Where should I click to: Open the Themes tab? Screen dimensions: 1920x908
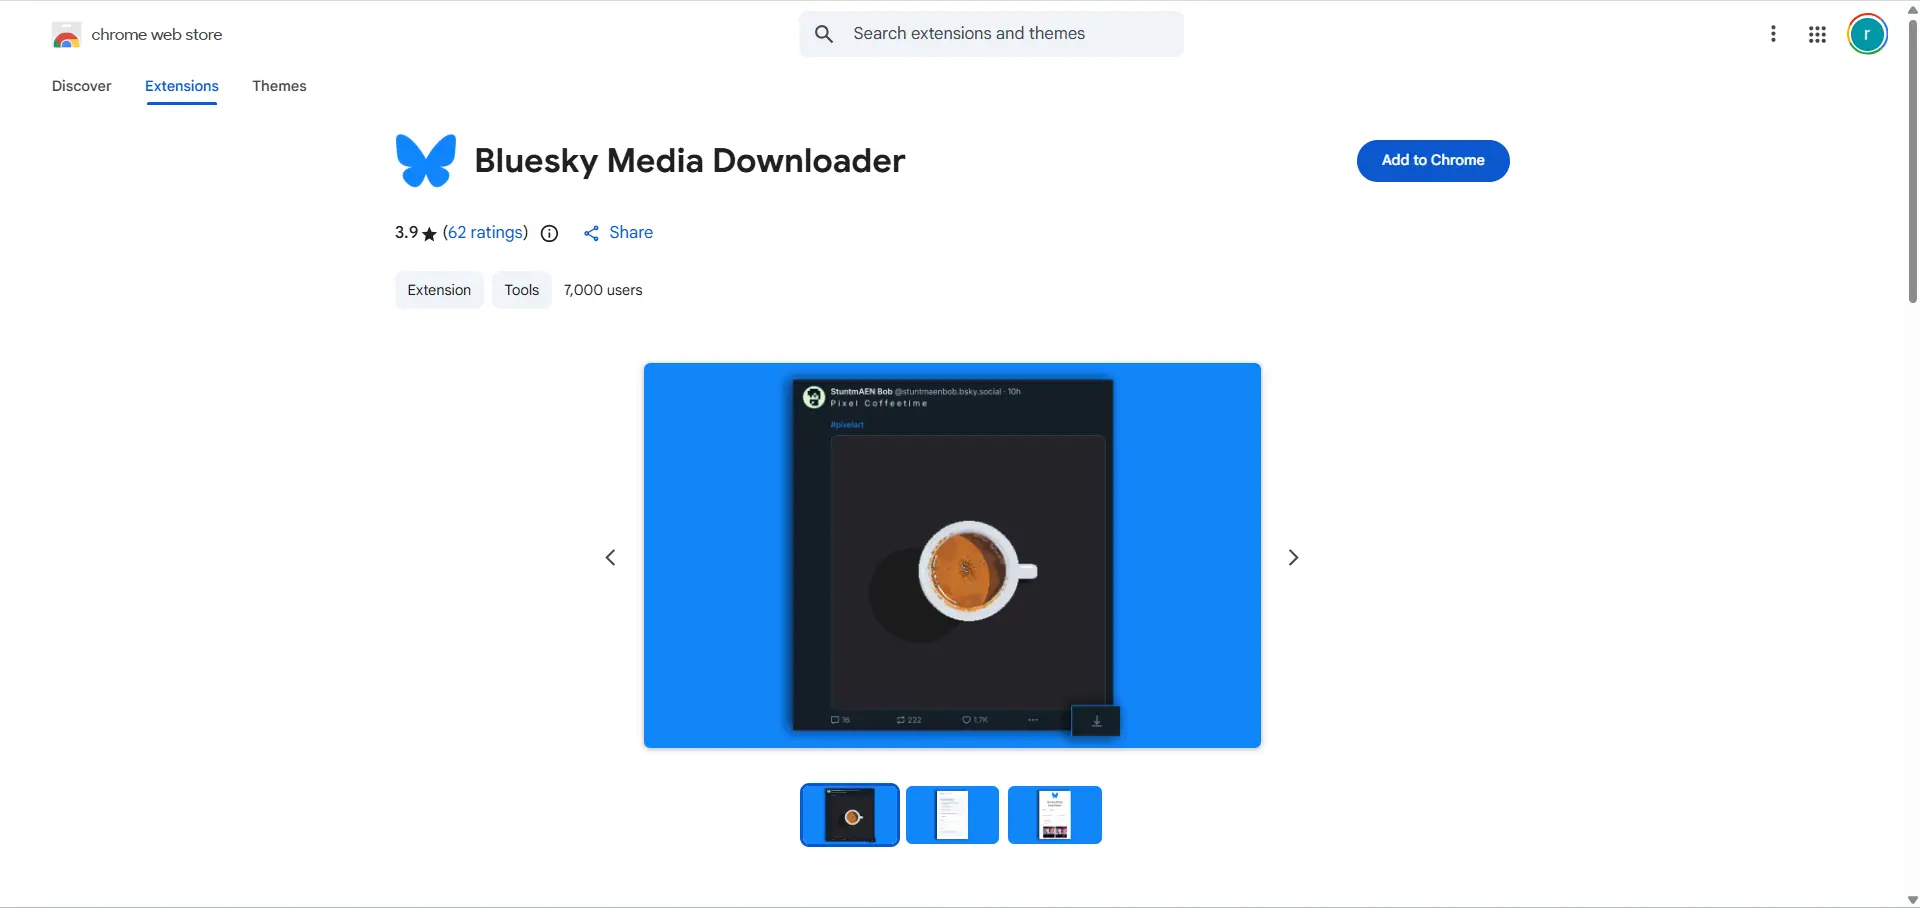coord(279,86)
